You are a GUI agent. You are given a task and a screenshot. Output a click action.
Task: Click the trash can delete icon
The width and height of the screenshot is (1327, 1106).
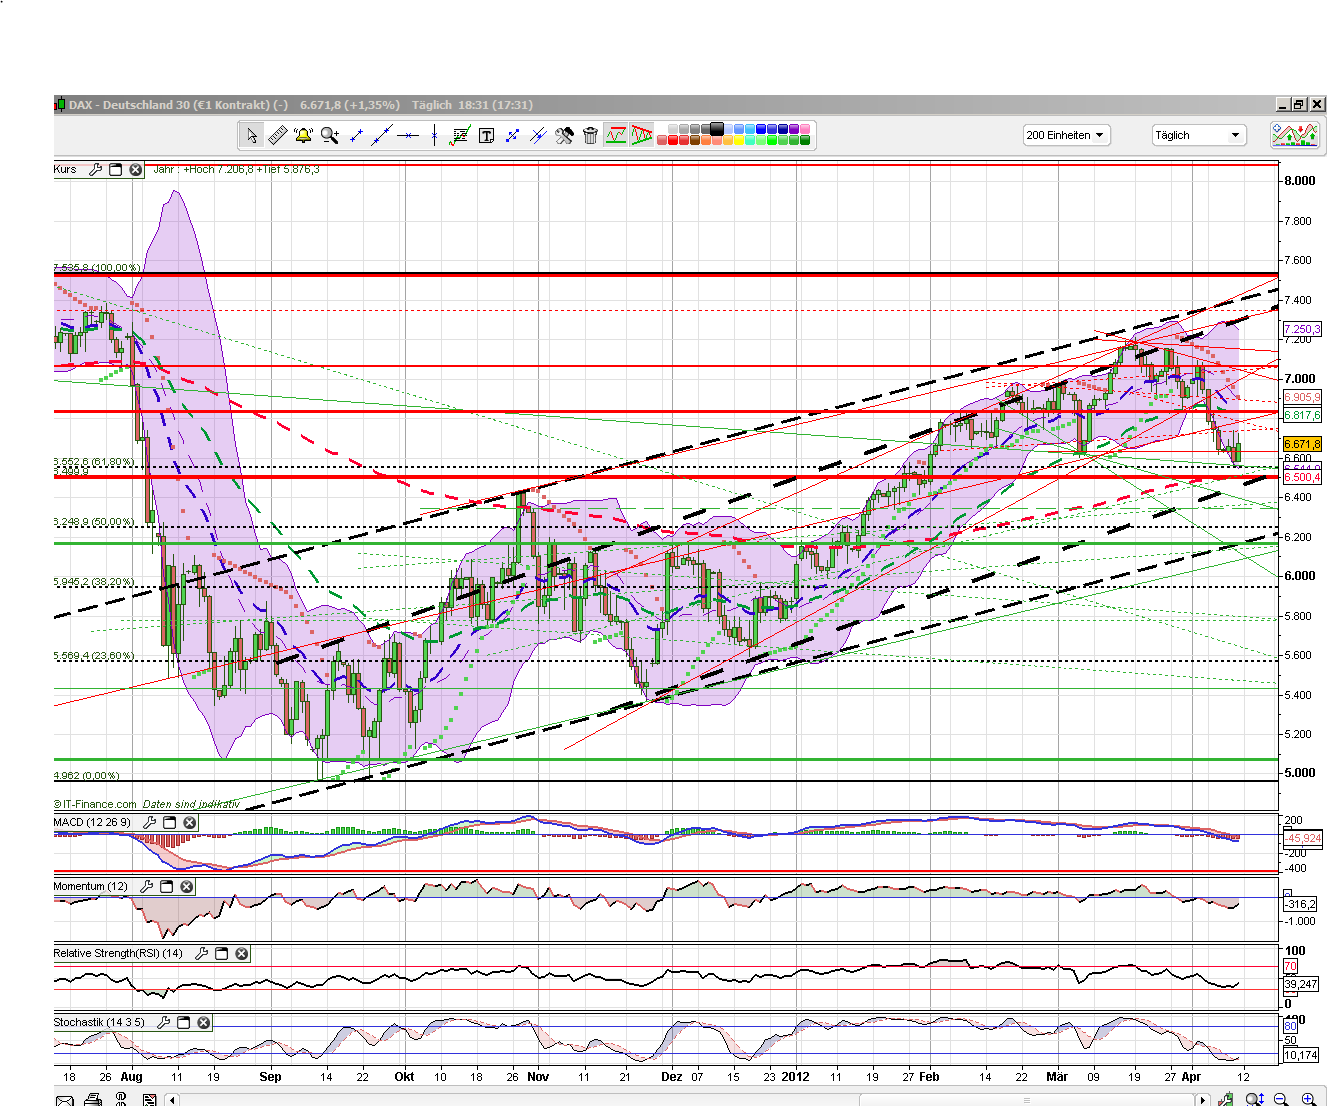(x=590, y=135)
